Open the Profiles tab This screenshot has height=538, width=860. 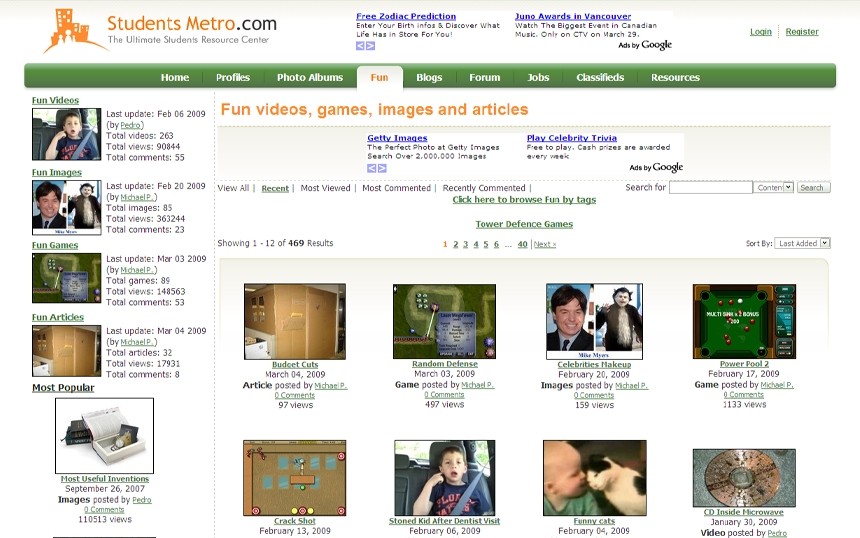point(233,77)
